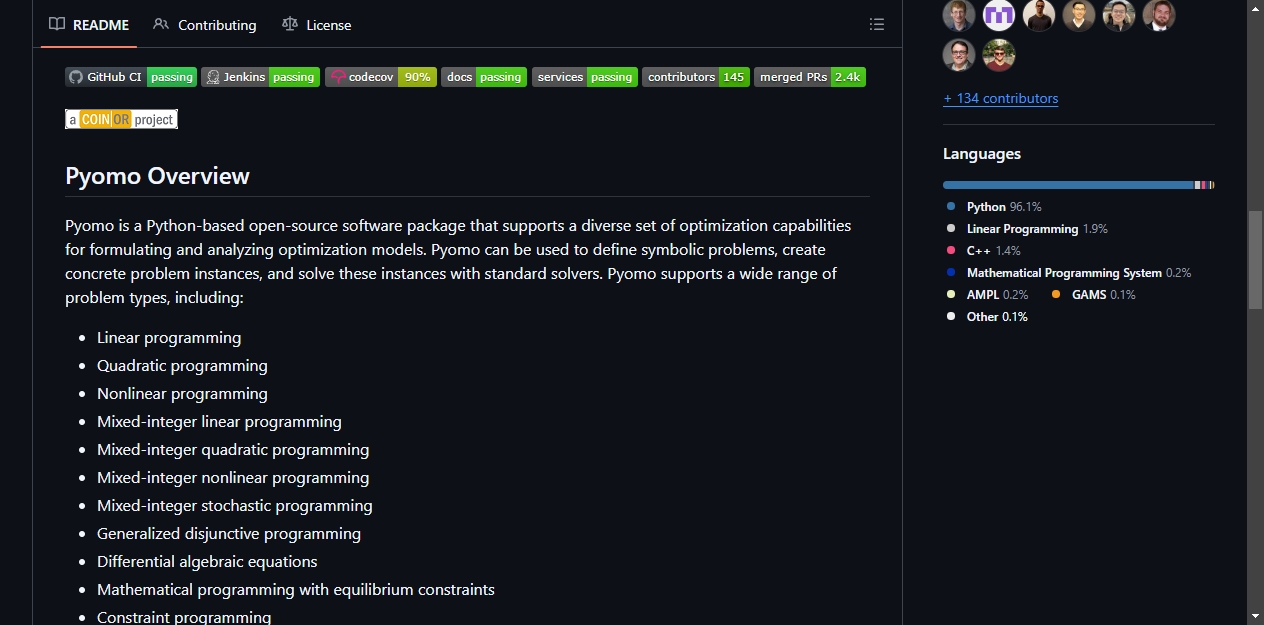The width and height of the screenshot is (1264, 625).
Task: Open the contributors 145 badge
Action: click(x=696, y=77)
